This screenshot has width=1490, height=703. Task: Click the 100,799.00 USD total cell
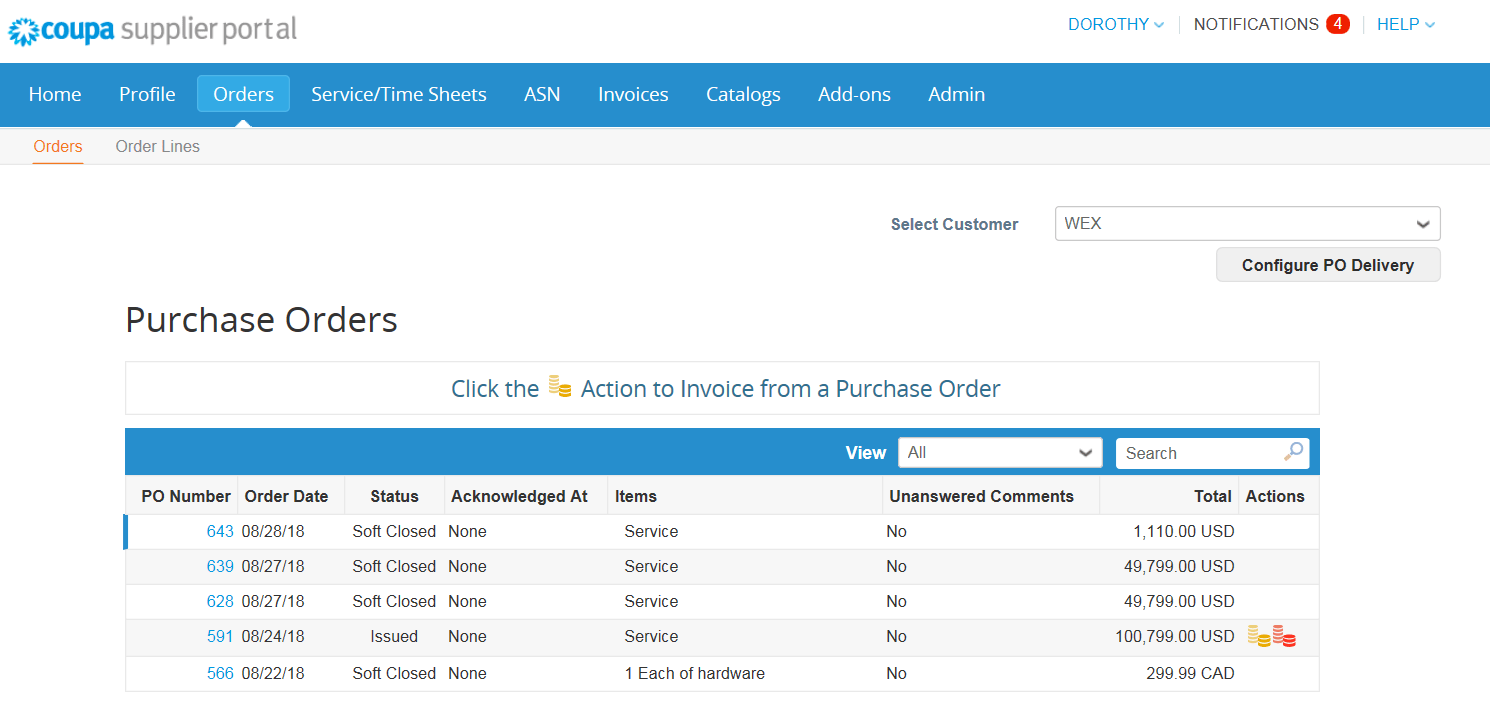pos(1175,636)
